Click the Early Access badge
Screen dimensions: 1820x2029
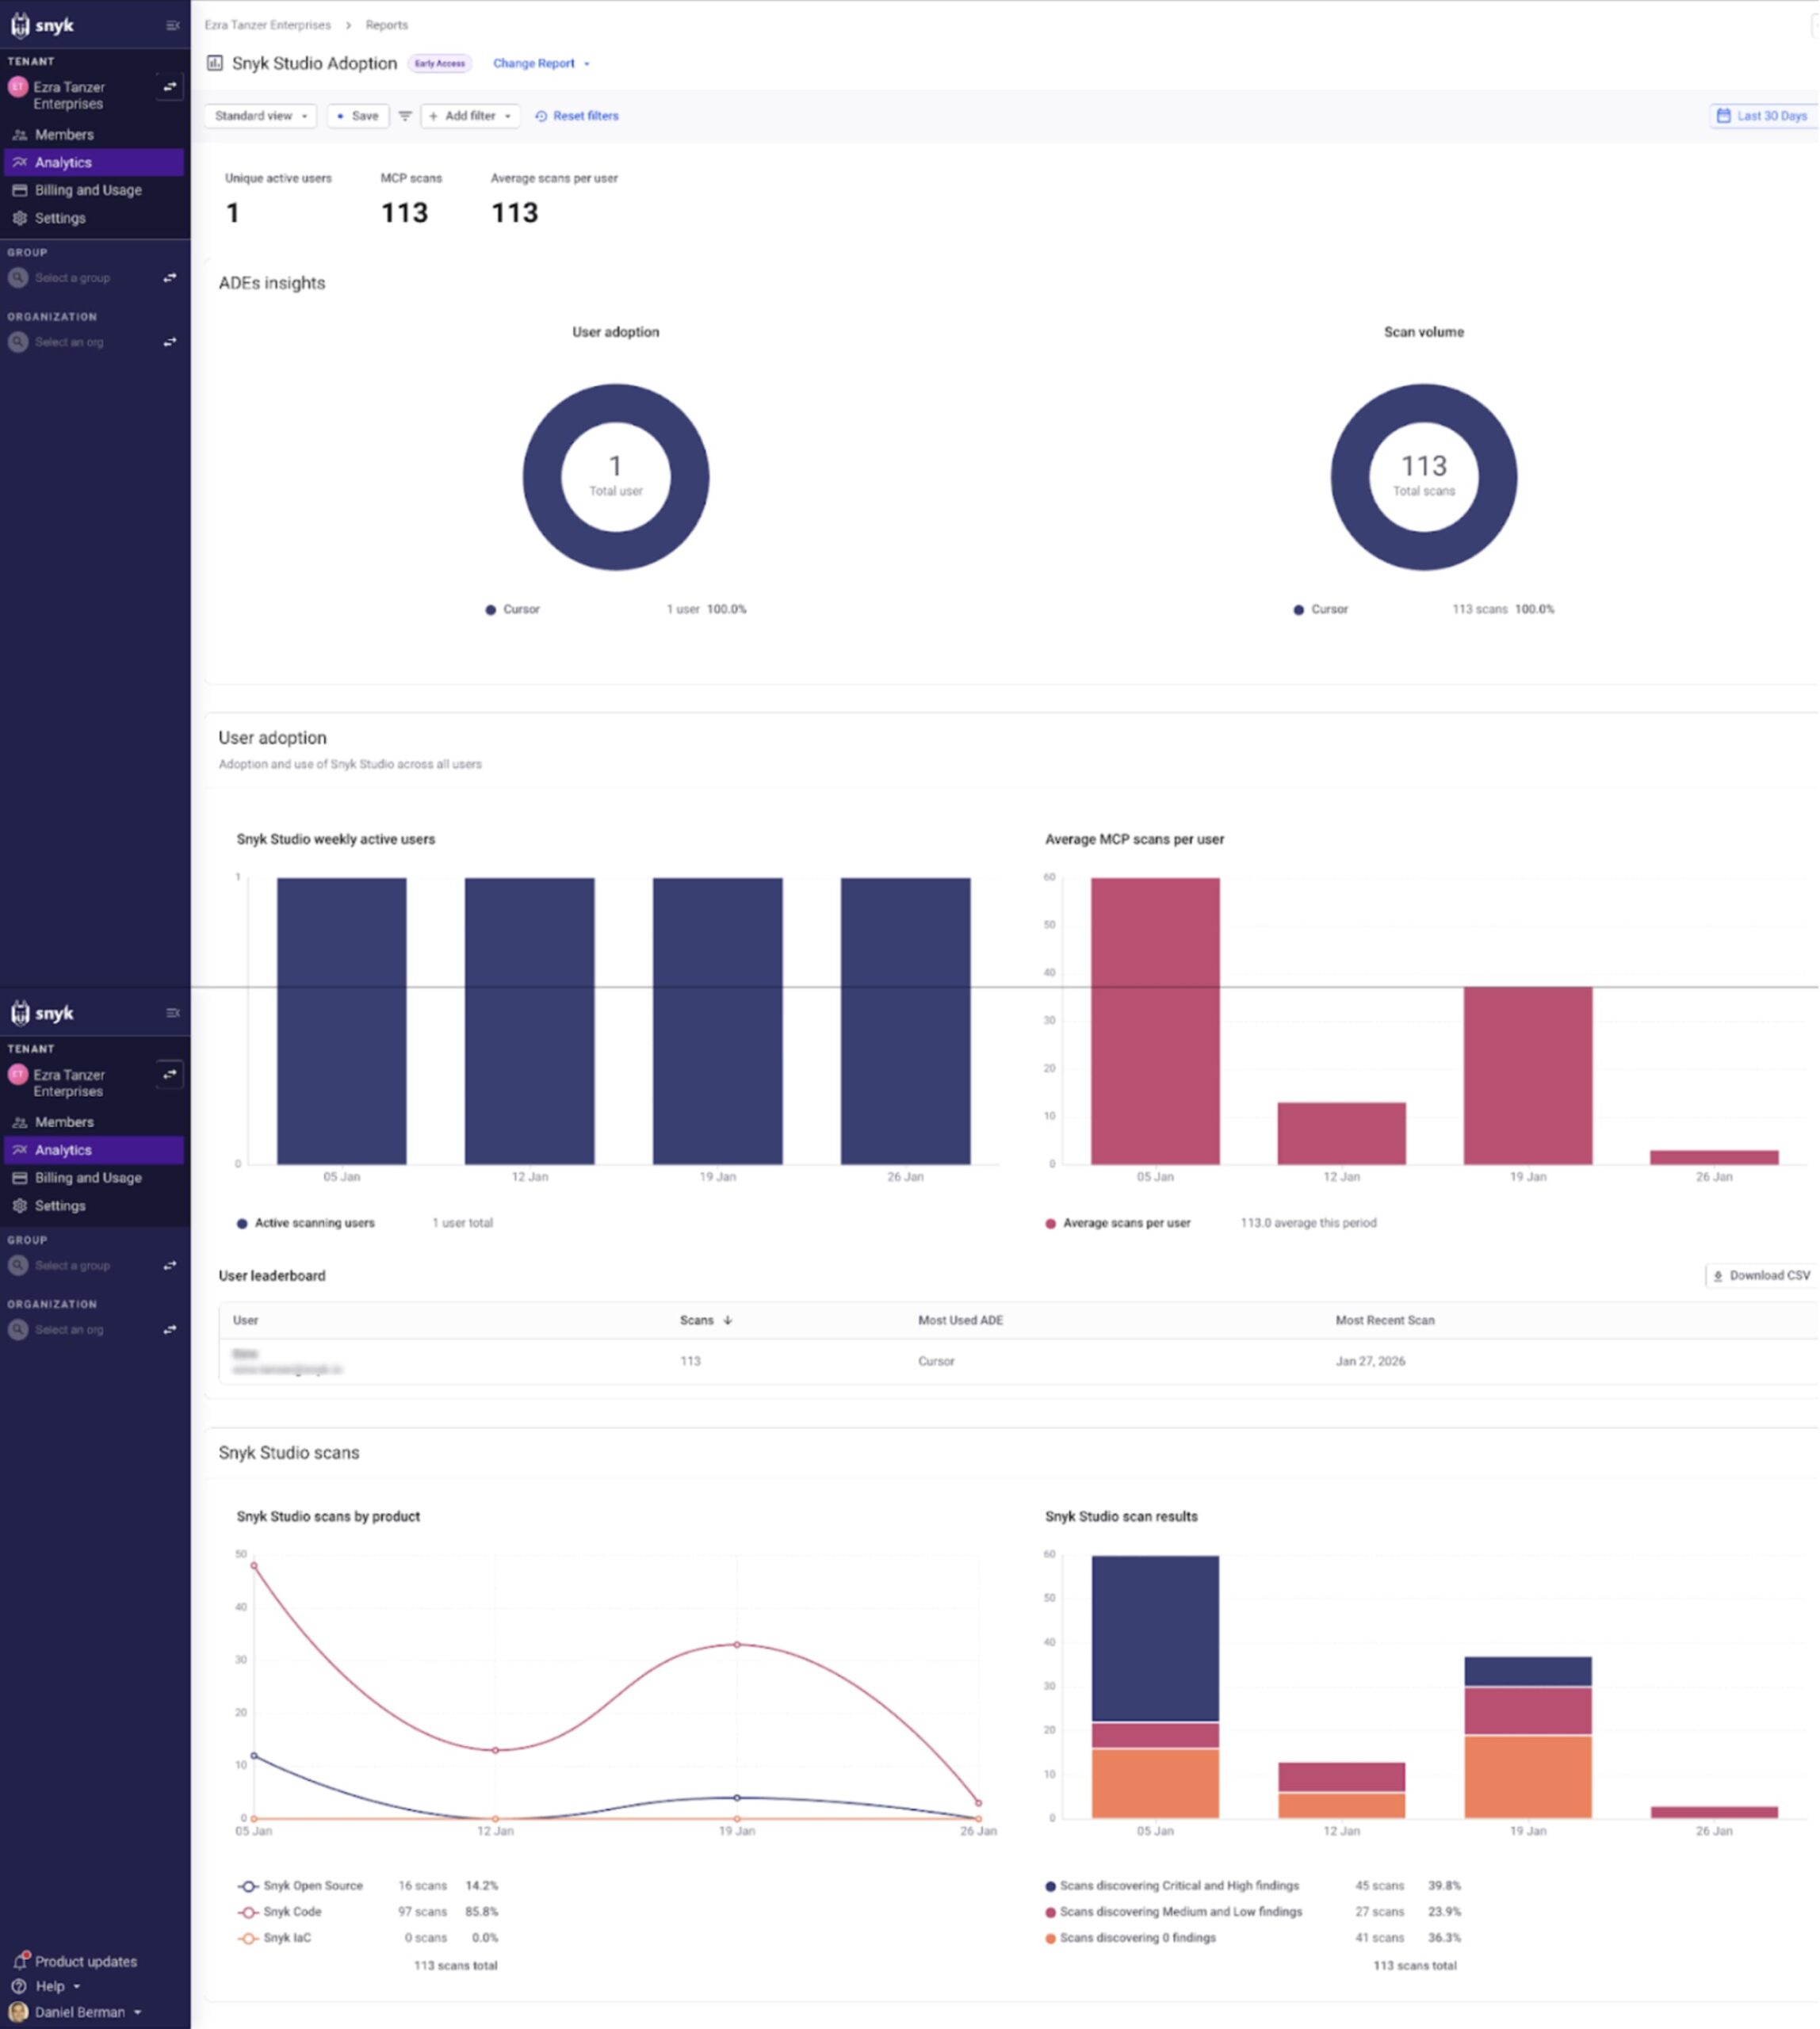439,63
